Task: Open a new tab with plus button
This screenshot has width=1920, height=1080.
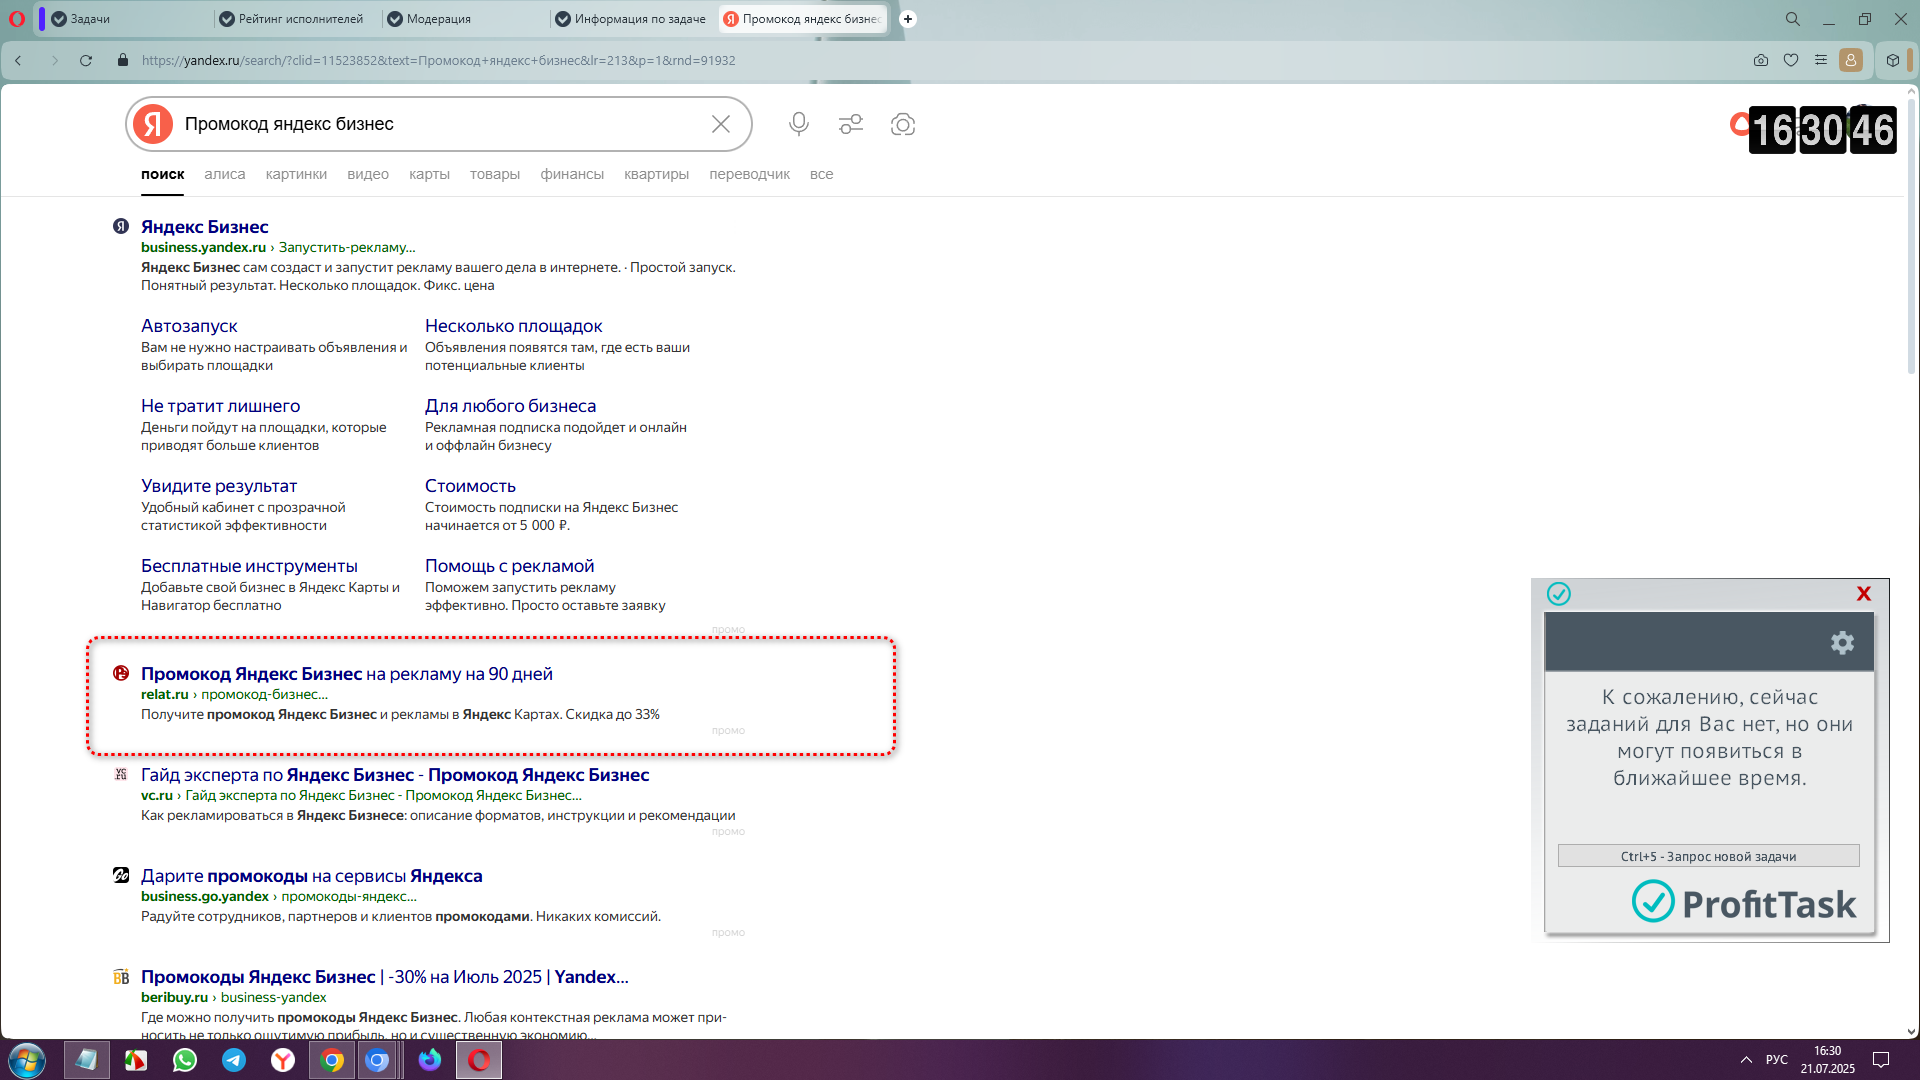Action: pos(908,18)
